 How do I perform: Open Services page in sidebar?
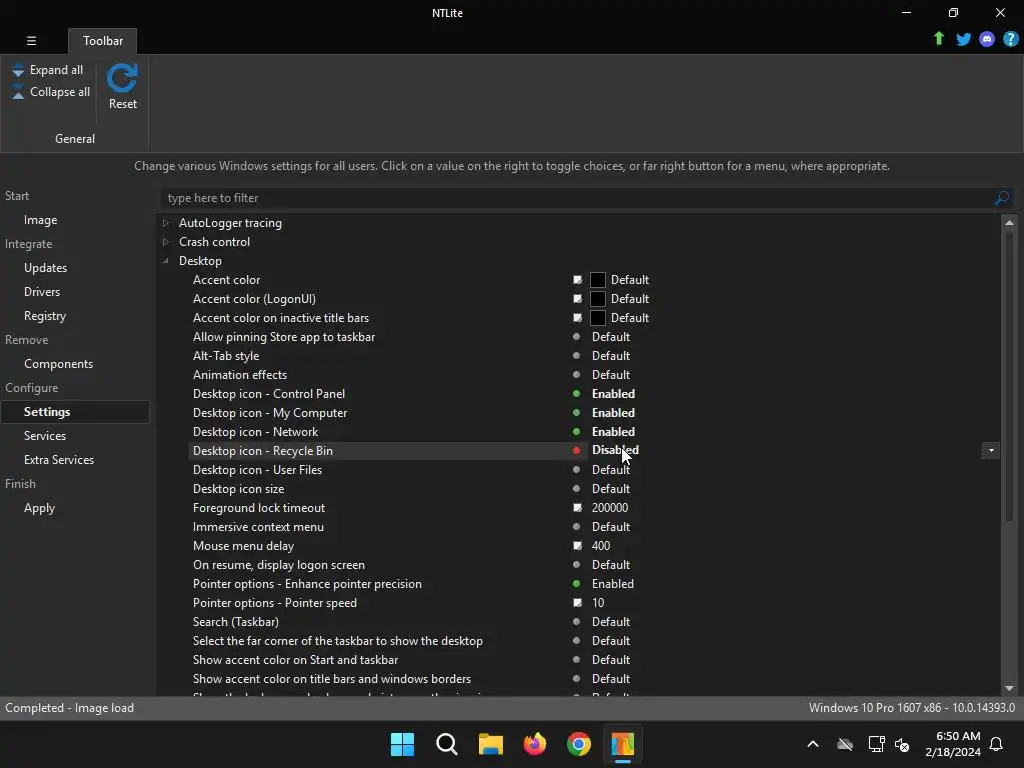[x=44, y=436]
